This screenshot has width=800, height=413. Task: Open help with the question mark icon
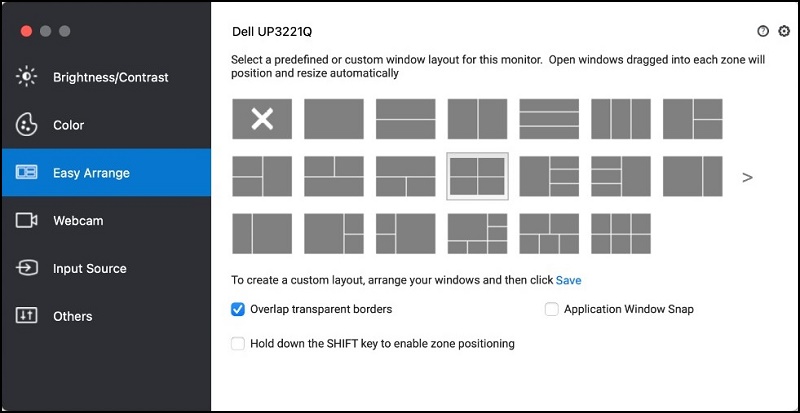click(x=764, y=32)
